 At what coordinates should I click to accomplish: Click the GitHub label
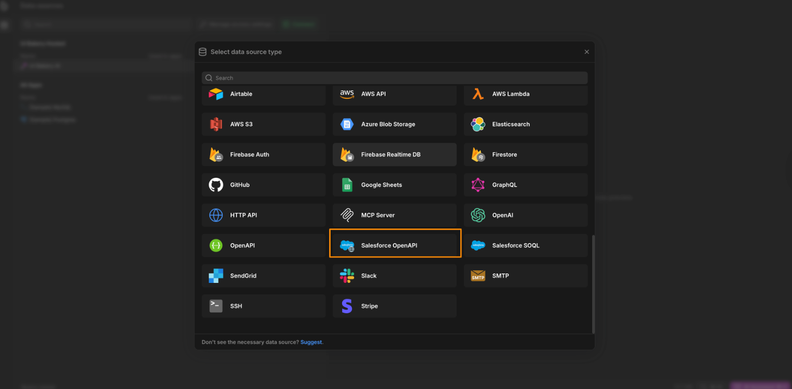click(240, 185)
